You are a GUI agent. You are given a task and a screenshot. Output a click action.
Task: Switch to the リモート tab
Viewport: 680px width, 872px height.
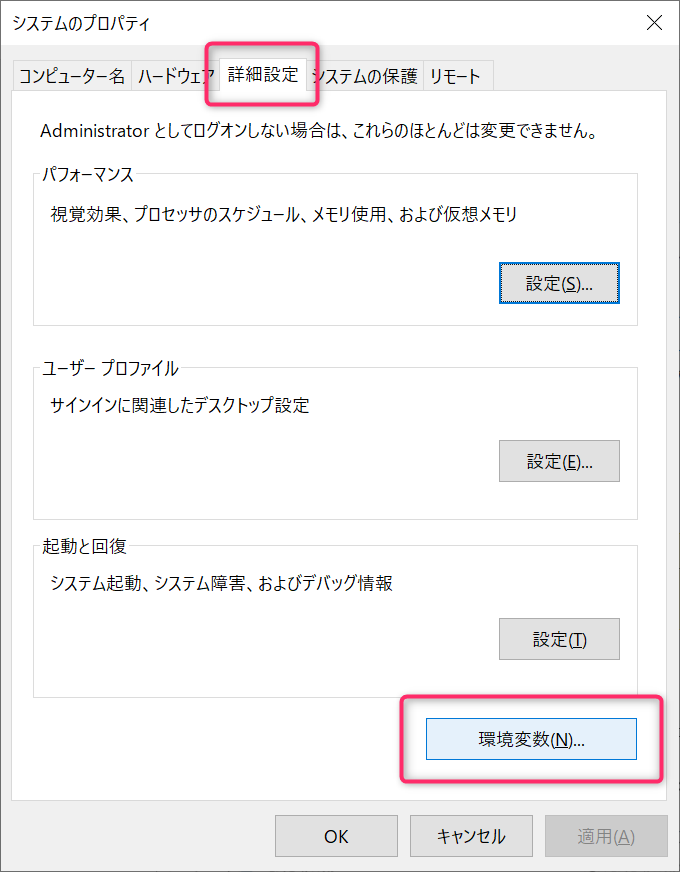point(455,76)
